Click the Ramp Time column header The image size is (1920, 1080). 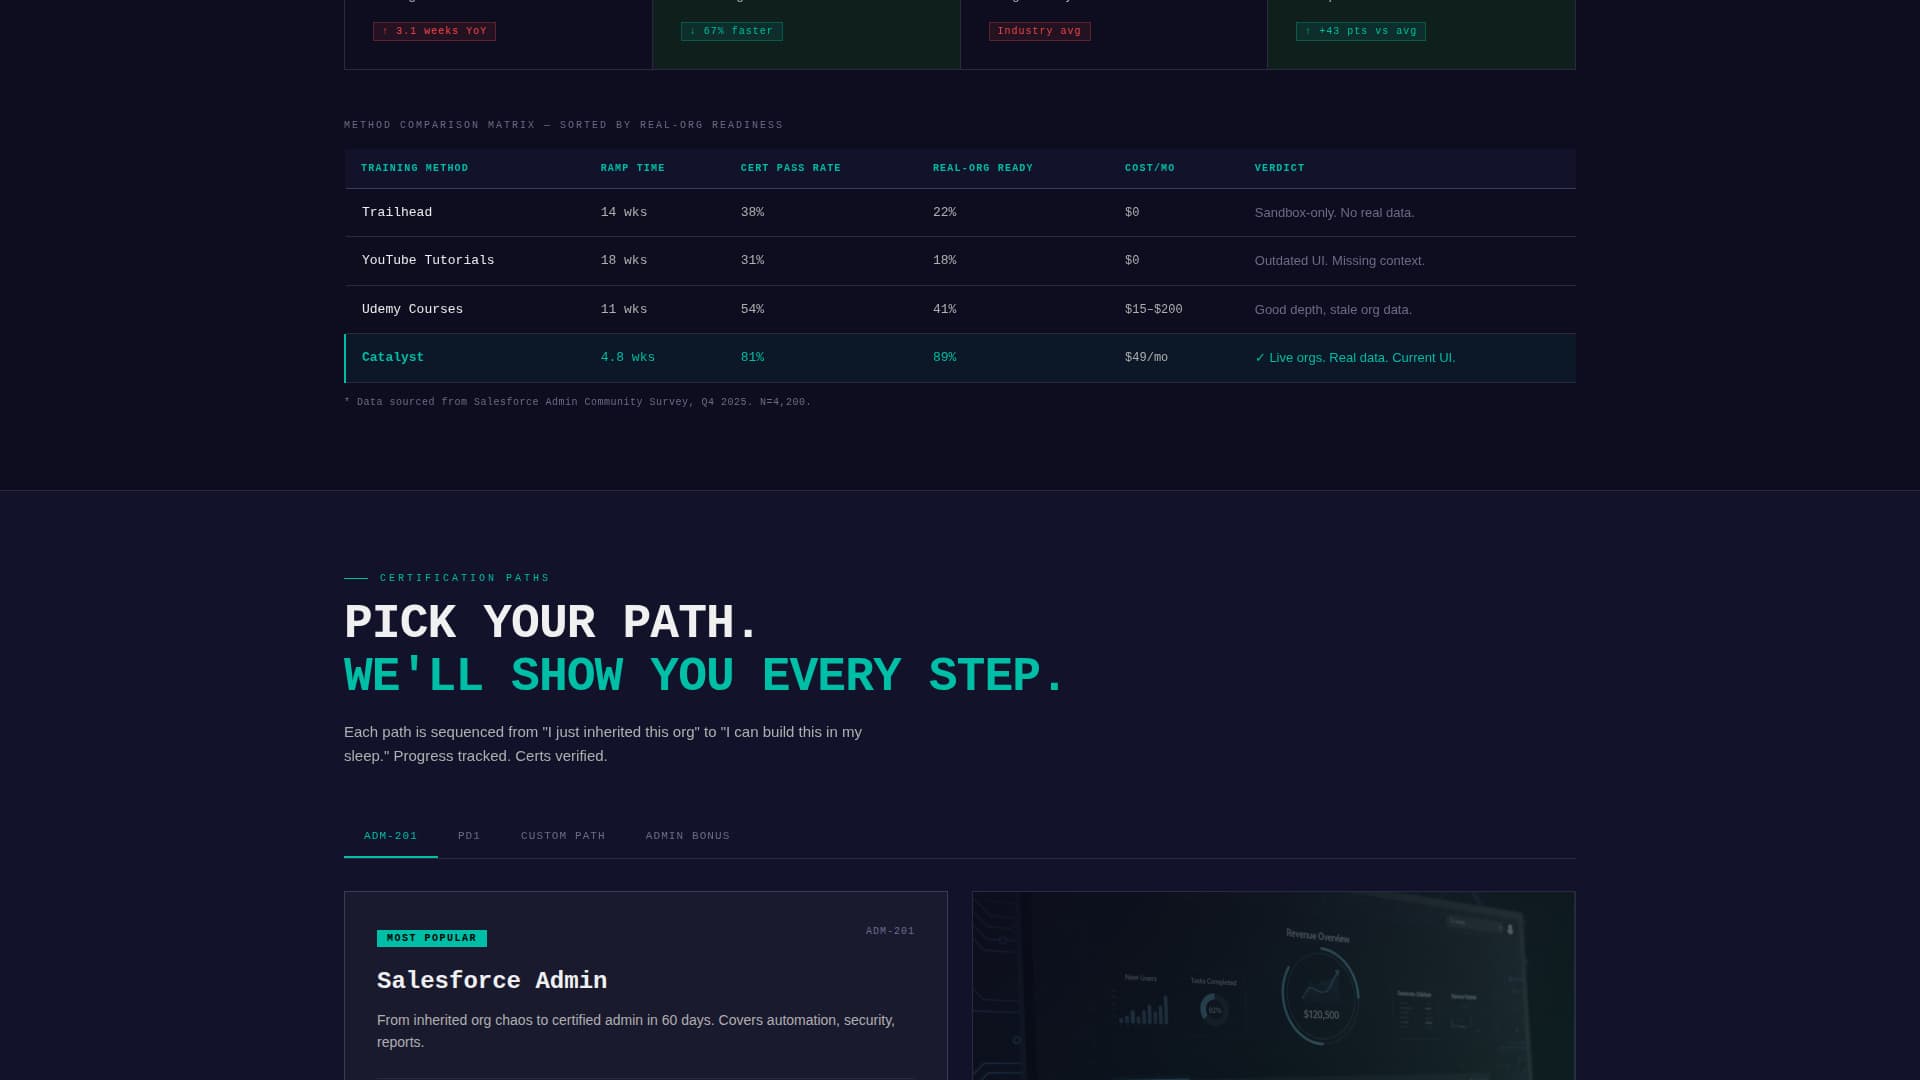coord(633,168)
